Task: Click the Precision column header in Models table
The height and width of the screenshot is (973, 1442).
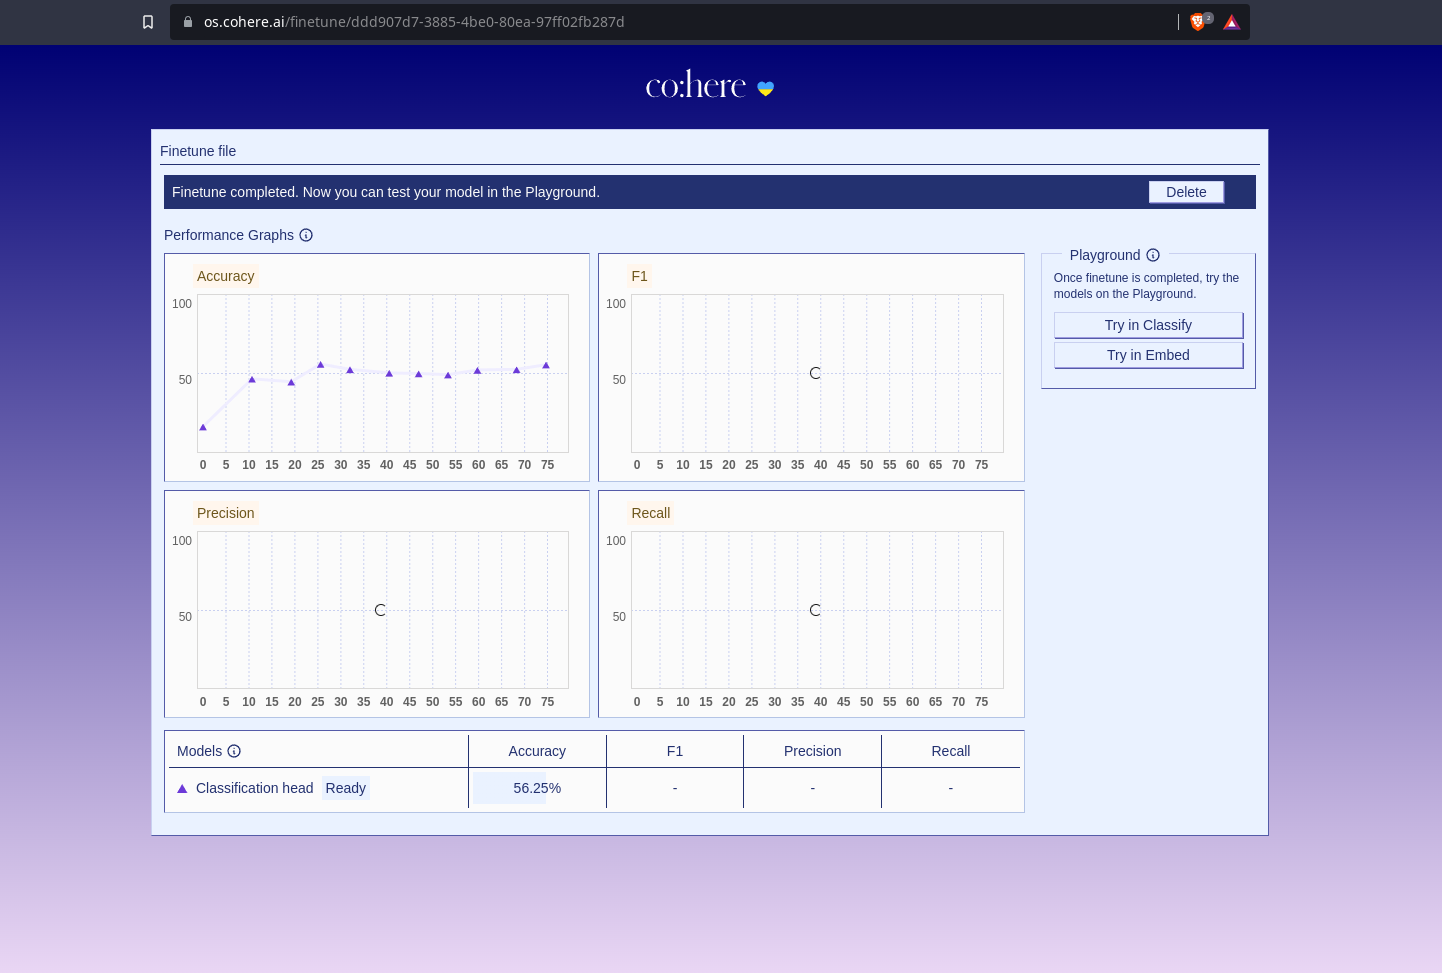Action: (812, 751)
